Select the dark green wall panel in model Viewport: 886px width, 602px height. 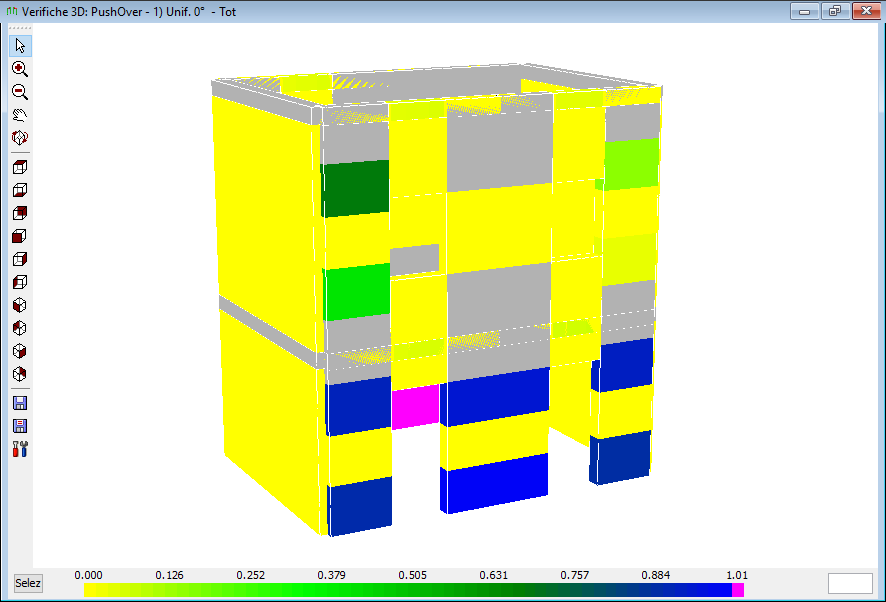(355, 188)
